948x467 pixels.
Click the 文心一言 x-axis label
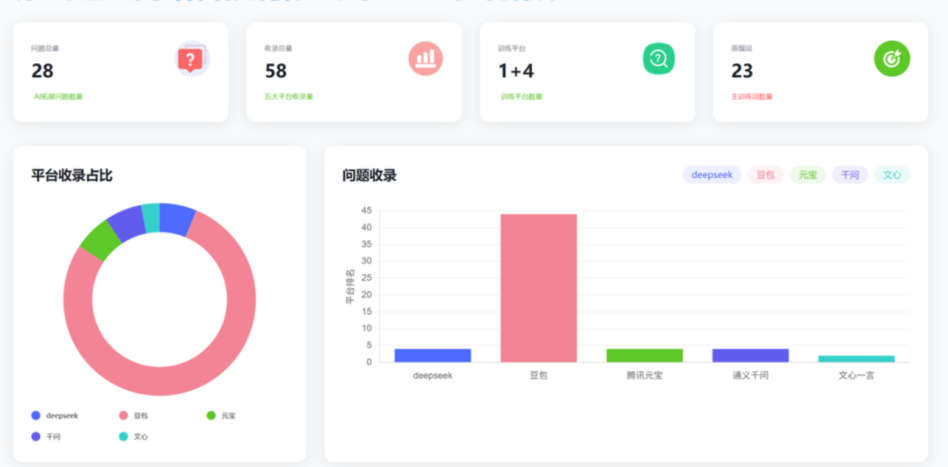click(x=856, y=376)
